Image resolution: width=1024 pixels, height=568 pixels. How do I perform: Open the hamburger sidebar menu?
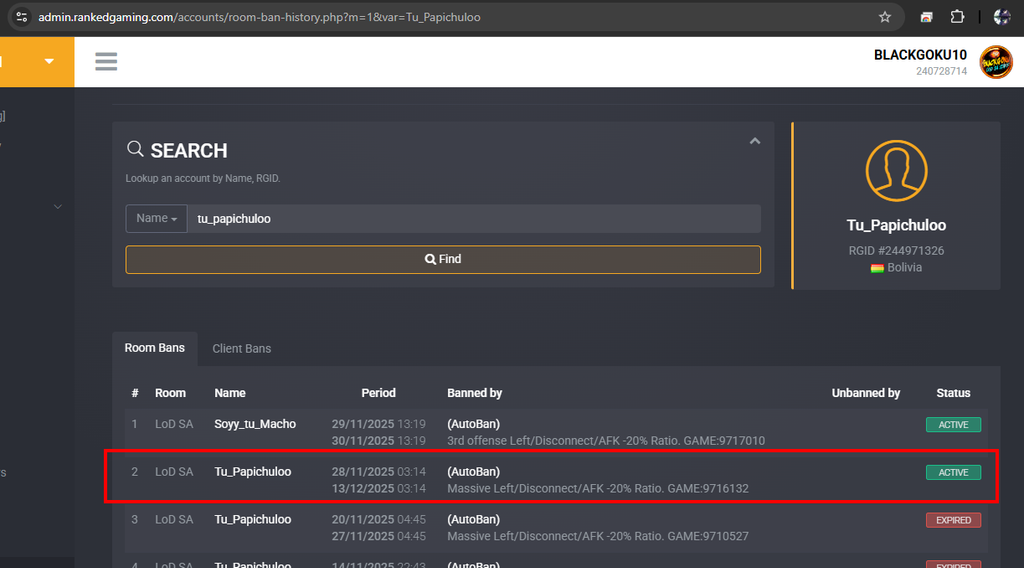106,61
